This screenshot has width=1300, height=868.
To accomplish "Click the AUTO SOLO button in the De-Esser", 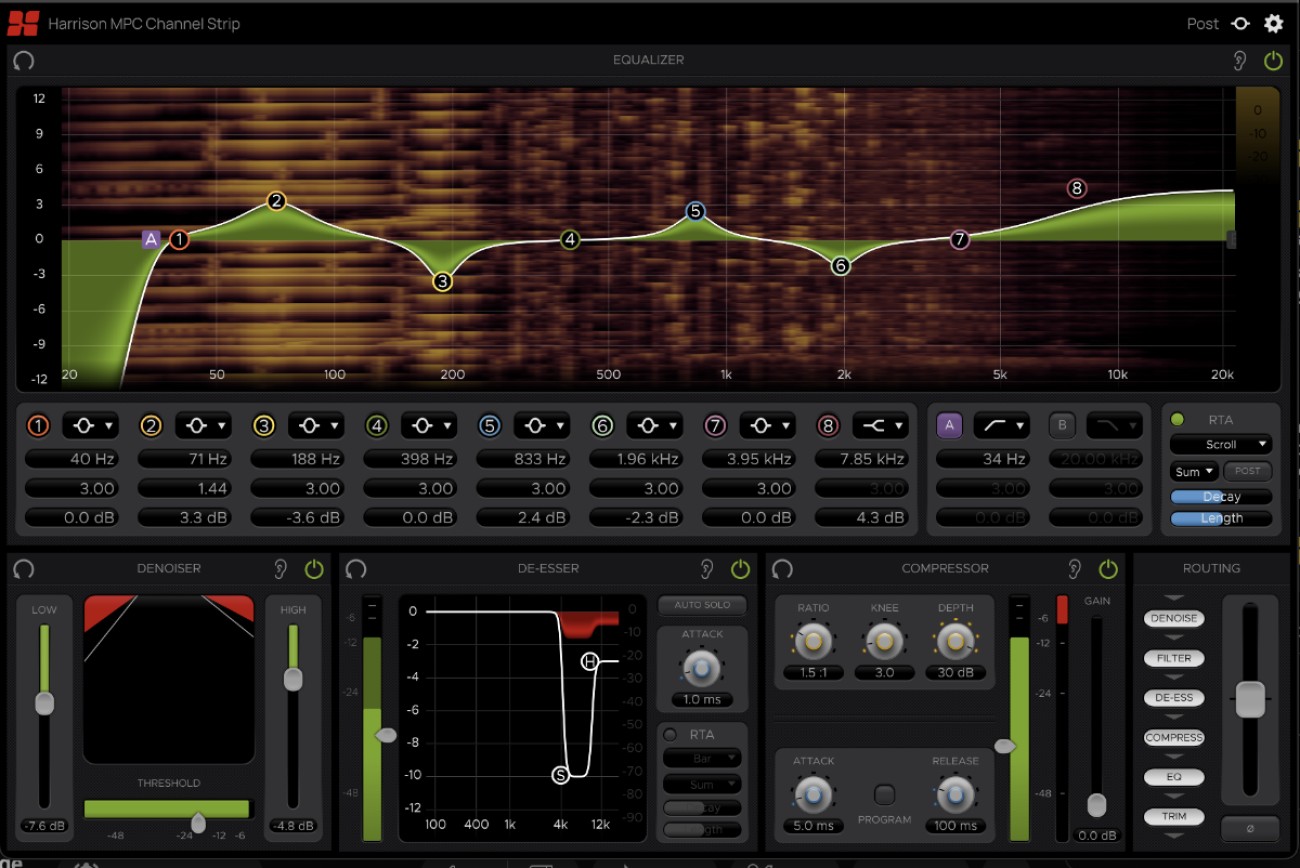I will point(701,605).
